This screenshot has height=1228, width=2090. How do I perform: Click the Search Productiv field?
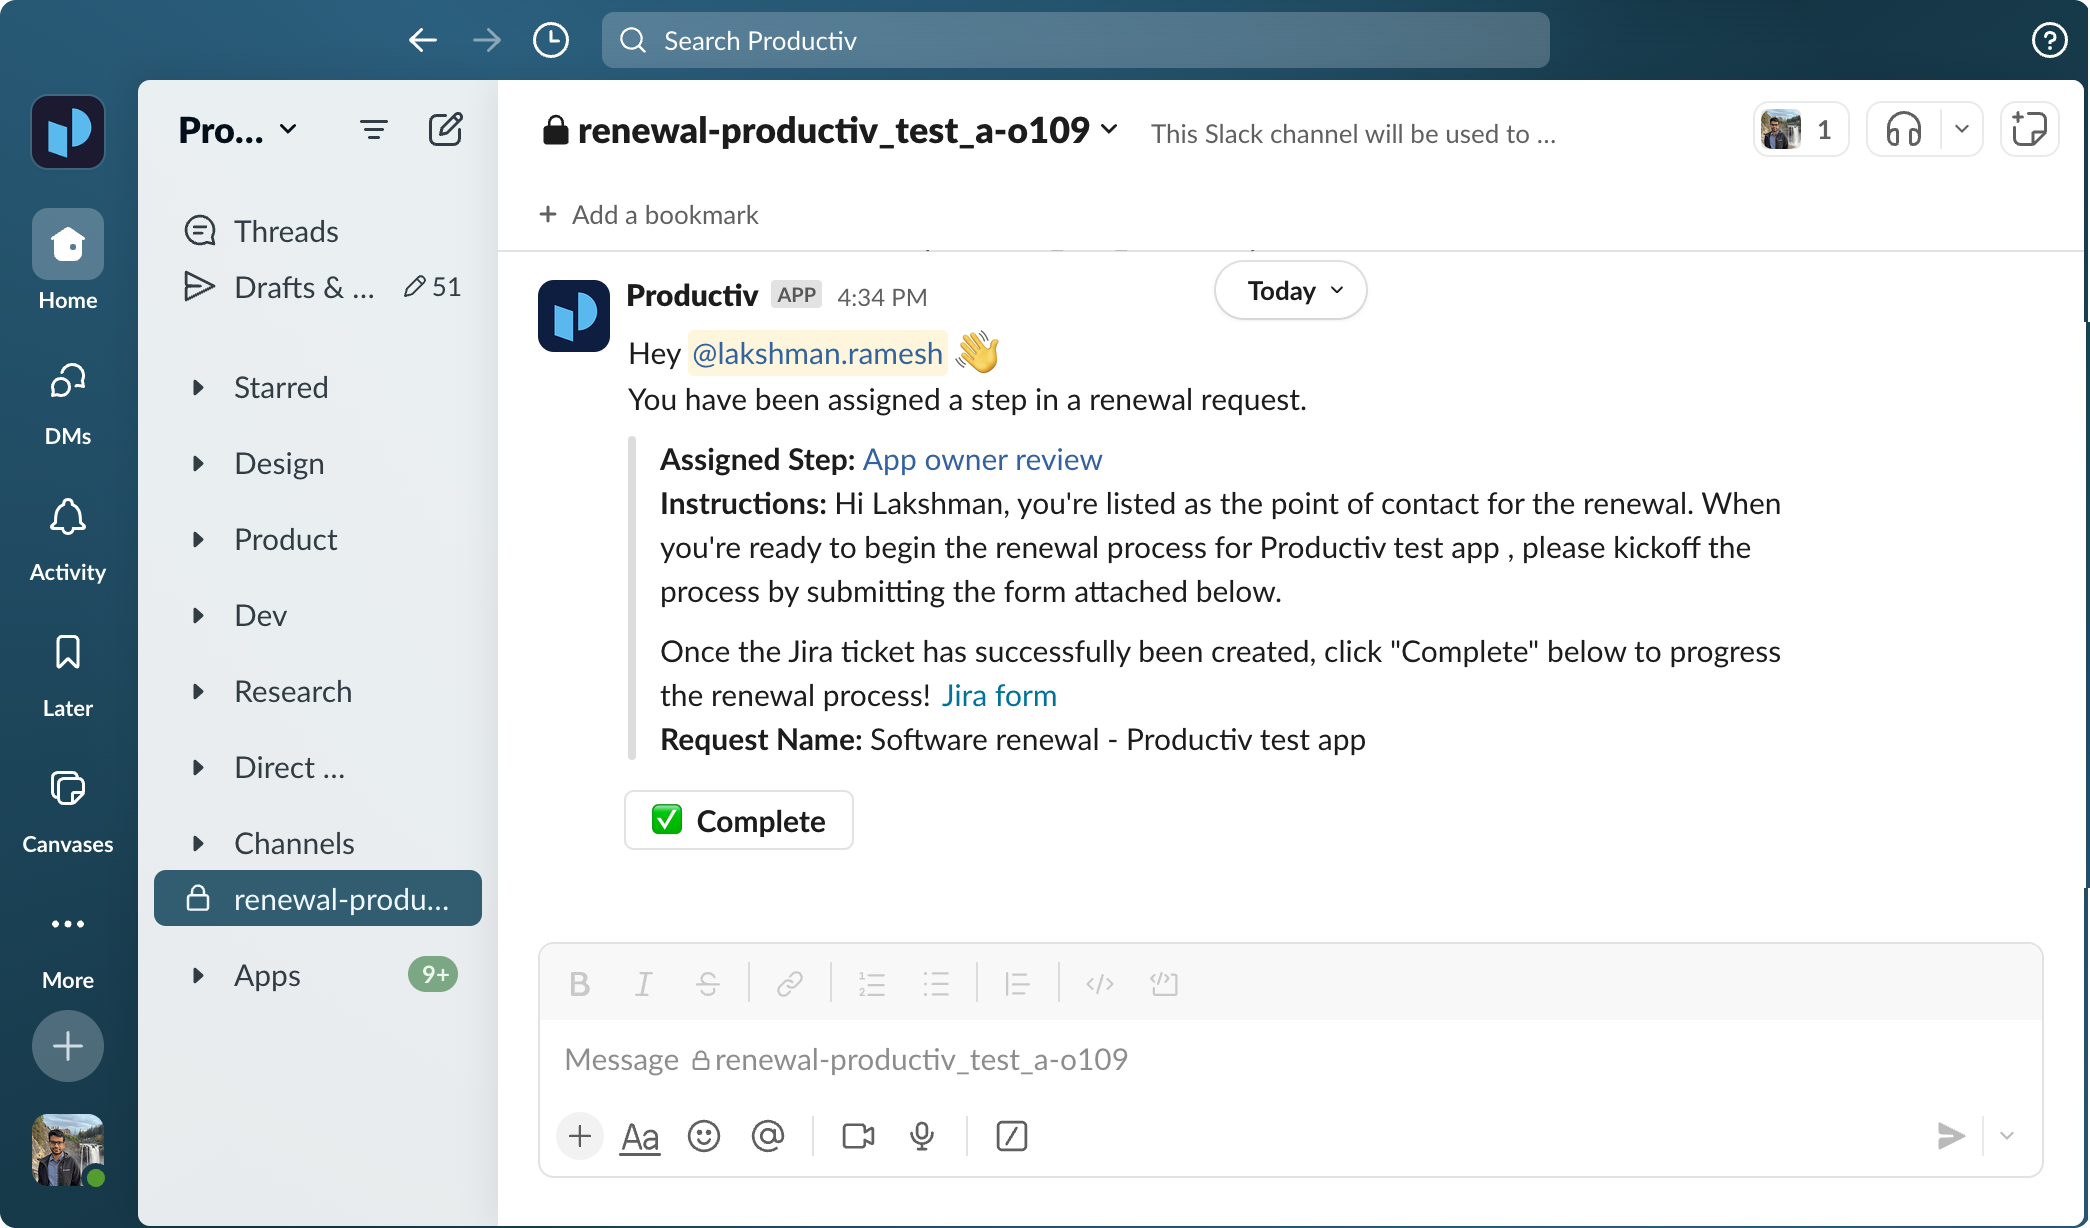[1075, 40]
